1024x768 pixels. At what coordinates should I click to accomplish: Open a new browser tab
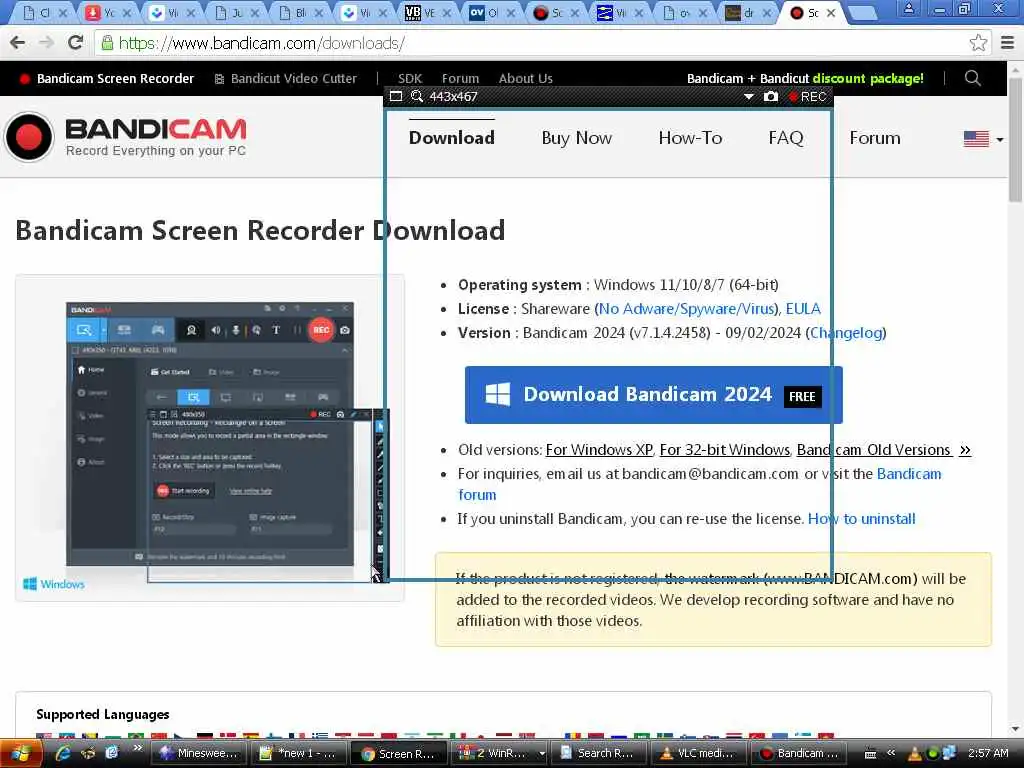coord(862,12)
